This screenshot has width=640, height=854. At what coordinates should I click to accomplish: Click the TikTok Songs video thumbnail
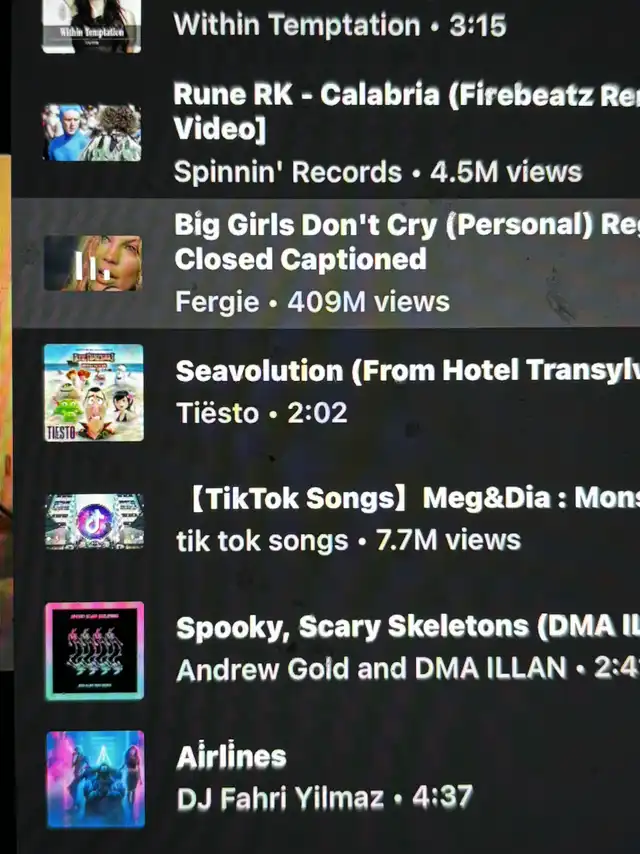pyautogui.click(x=94, y=521)
